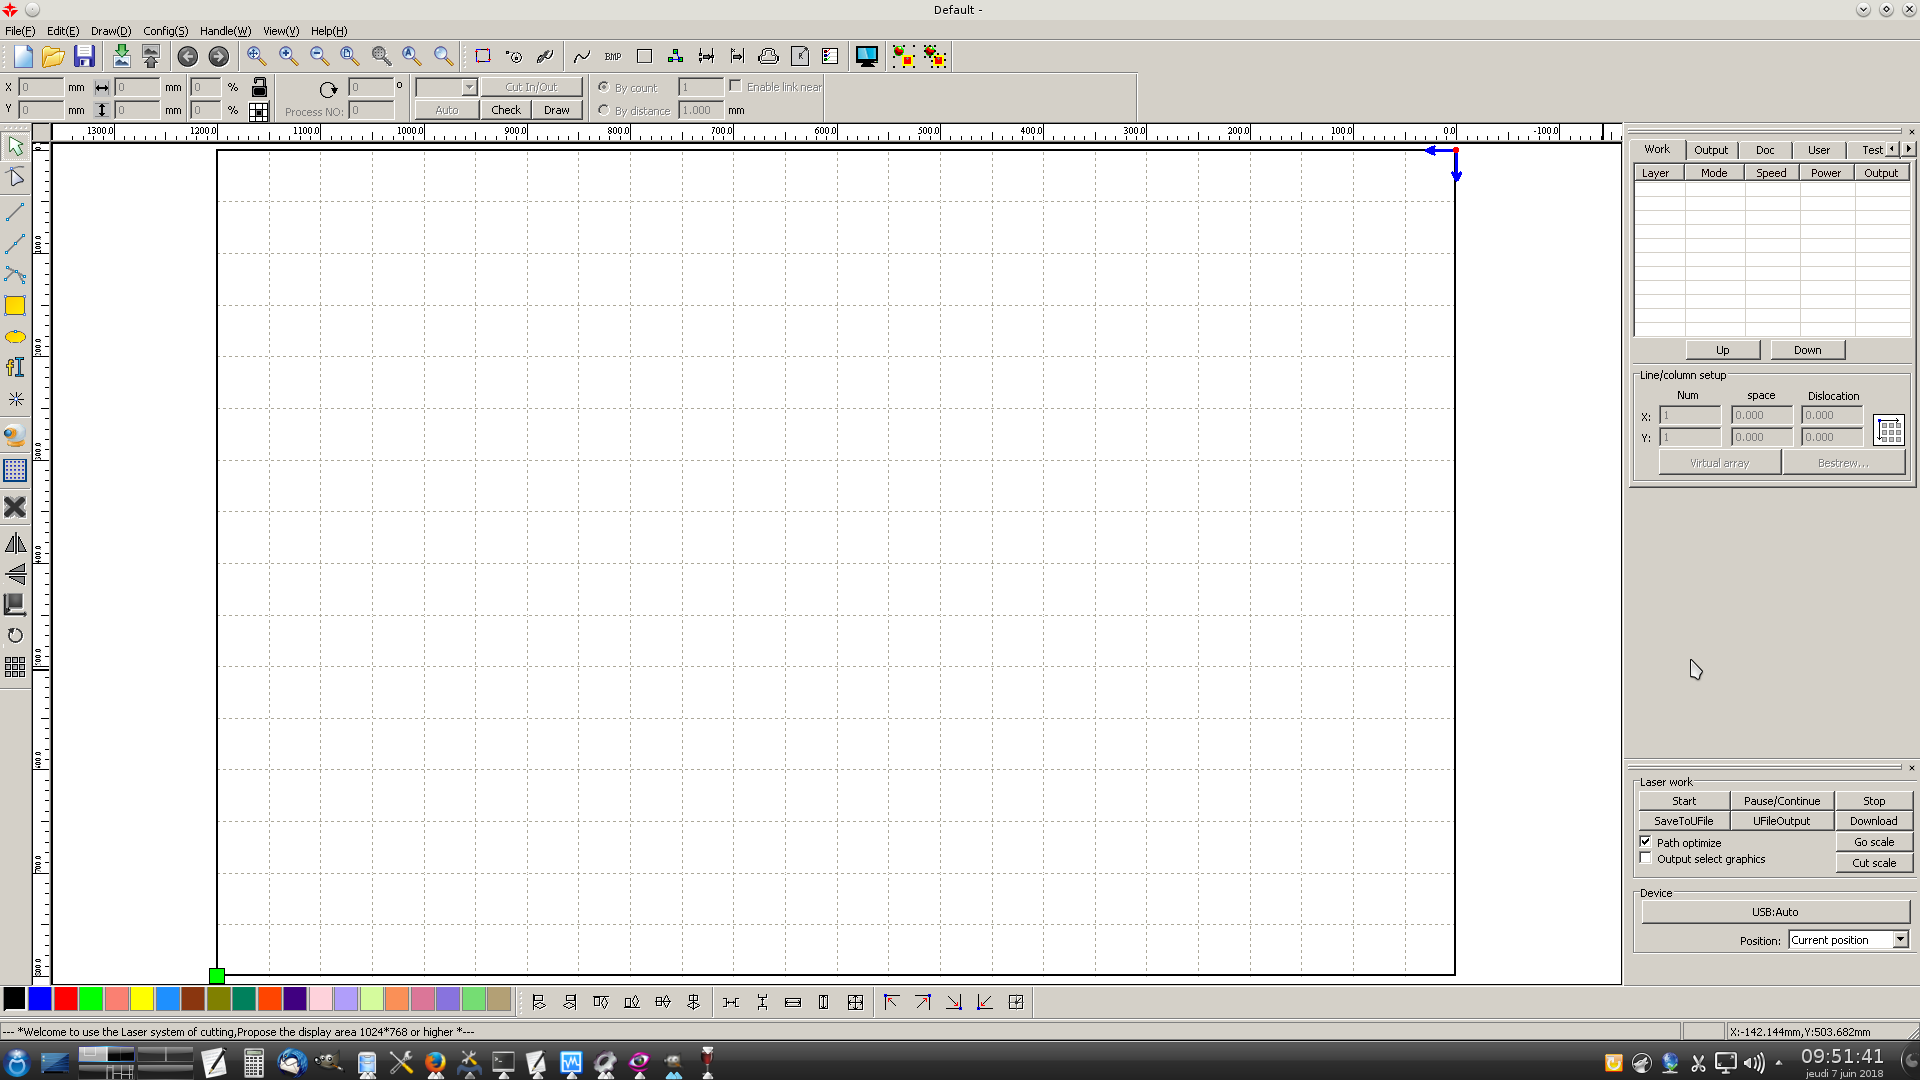Image resolution: width=1920 pixels, height=1080 pixels.
Task: Toggle the Path optimize checkbox
Action: pos(1646,842)
